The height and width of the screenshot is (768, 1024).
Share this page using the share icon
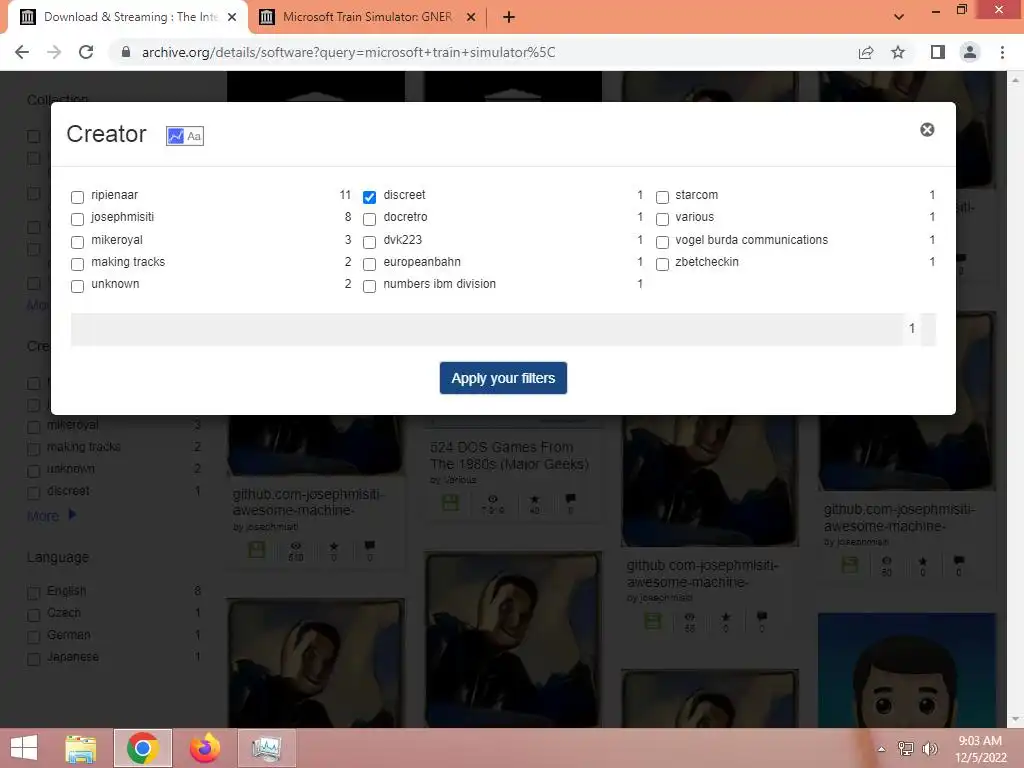coord(866,52)
